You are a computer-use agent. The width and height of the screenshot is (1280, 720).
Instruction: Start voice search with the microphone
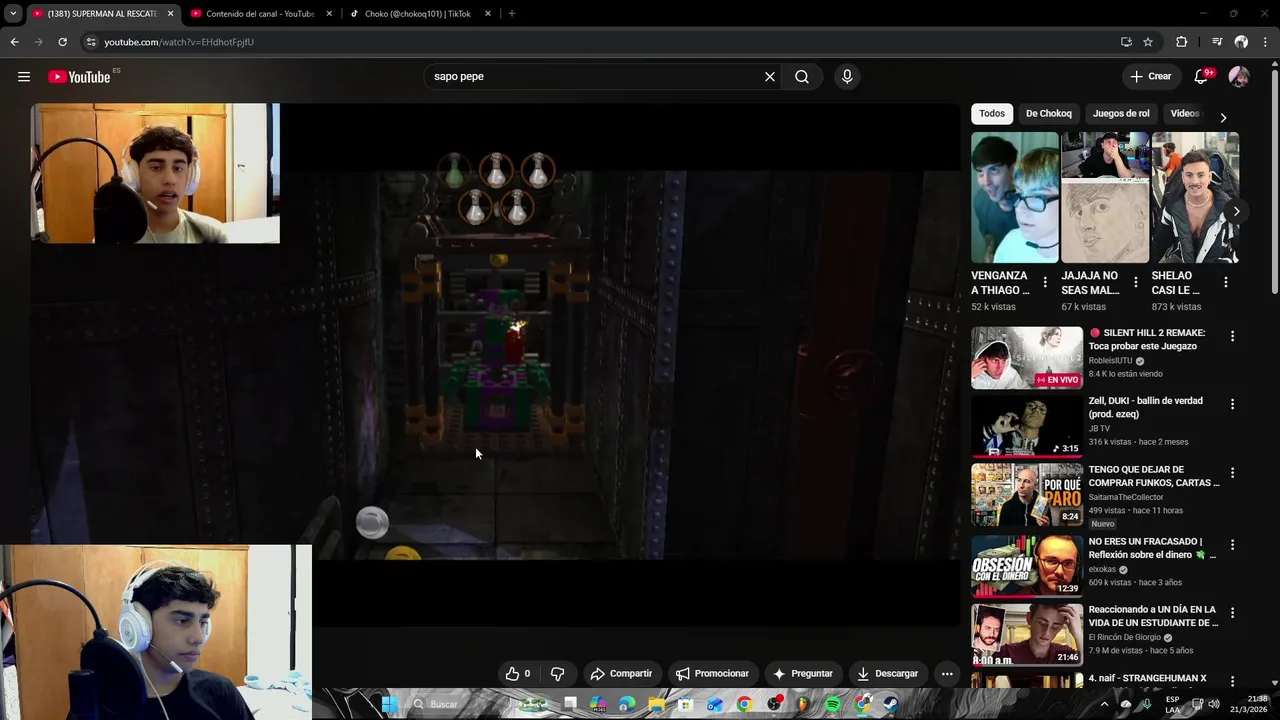tap(847, 77)
